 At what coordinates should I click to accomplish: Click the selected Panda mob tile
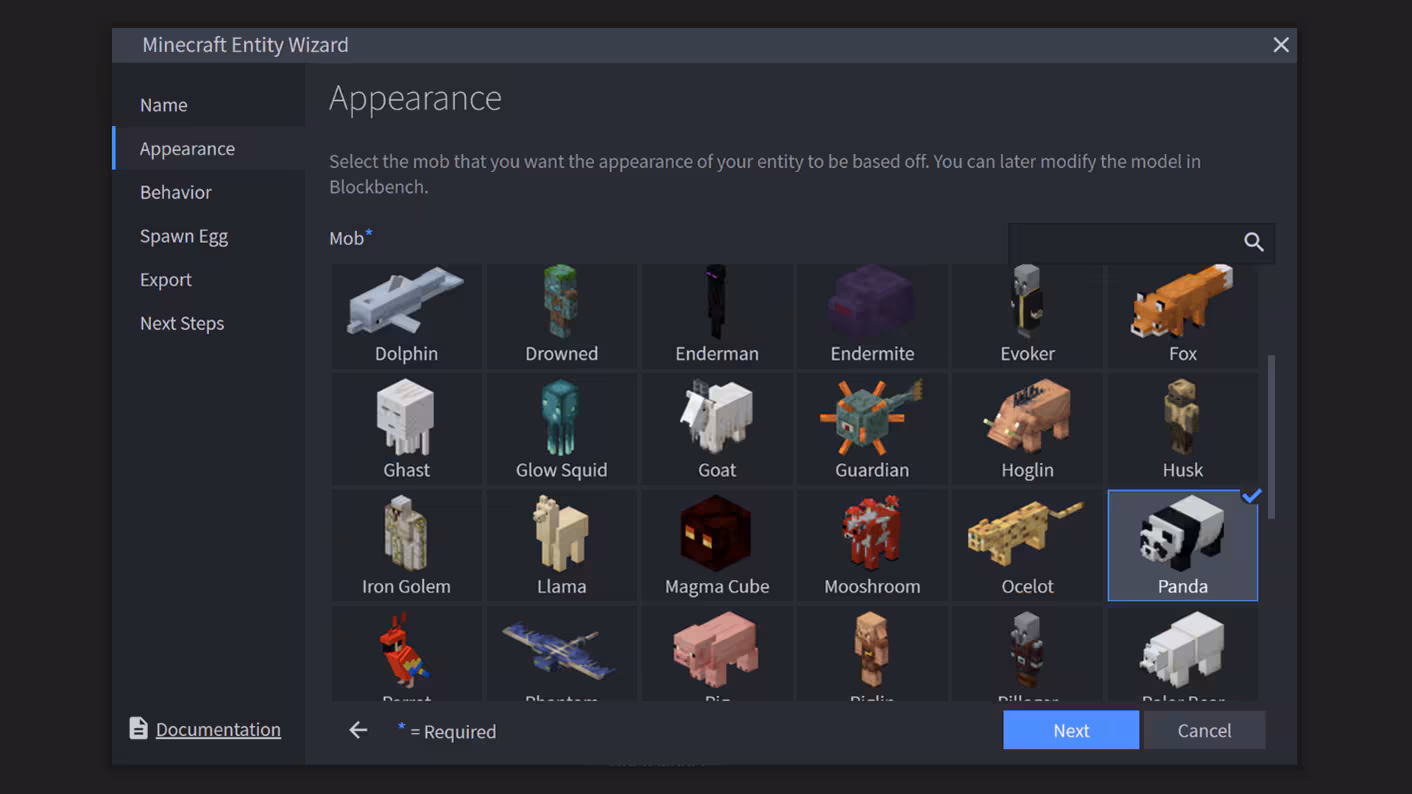1182,545
